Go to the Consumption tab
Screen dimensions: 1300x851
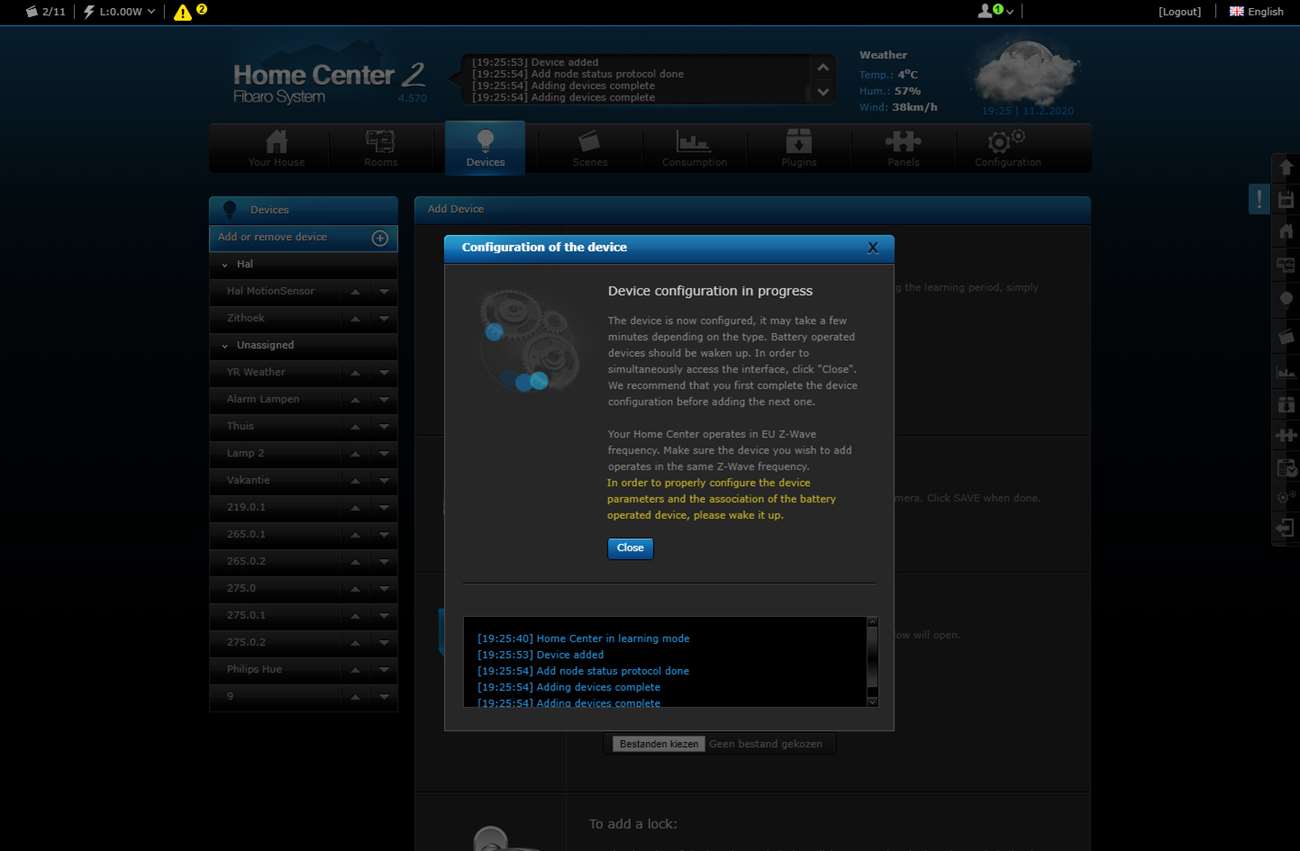pos(694,148)
